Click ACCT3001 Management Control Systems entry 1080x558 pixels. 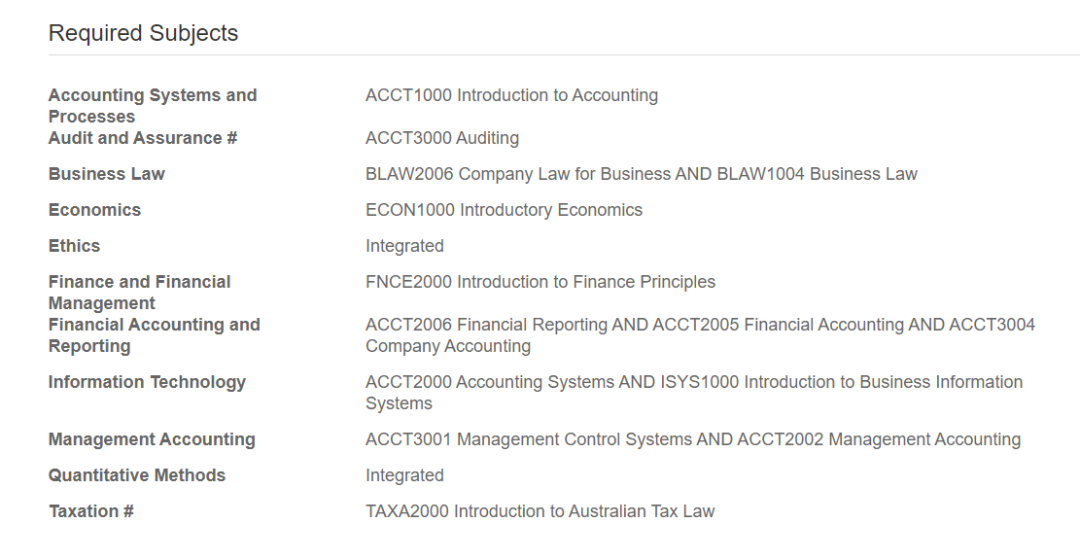tap(528, 439)
